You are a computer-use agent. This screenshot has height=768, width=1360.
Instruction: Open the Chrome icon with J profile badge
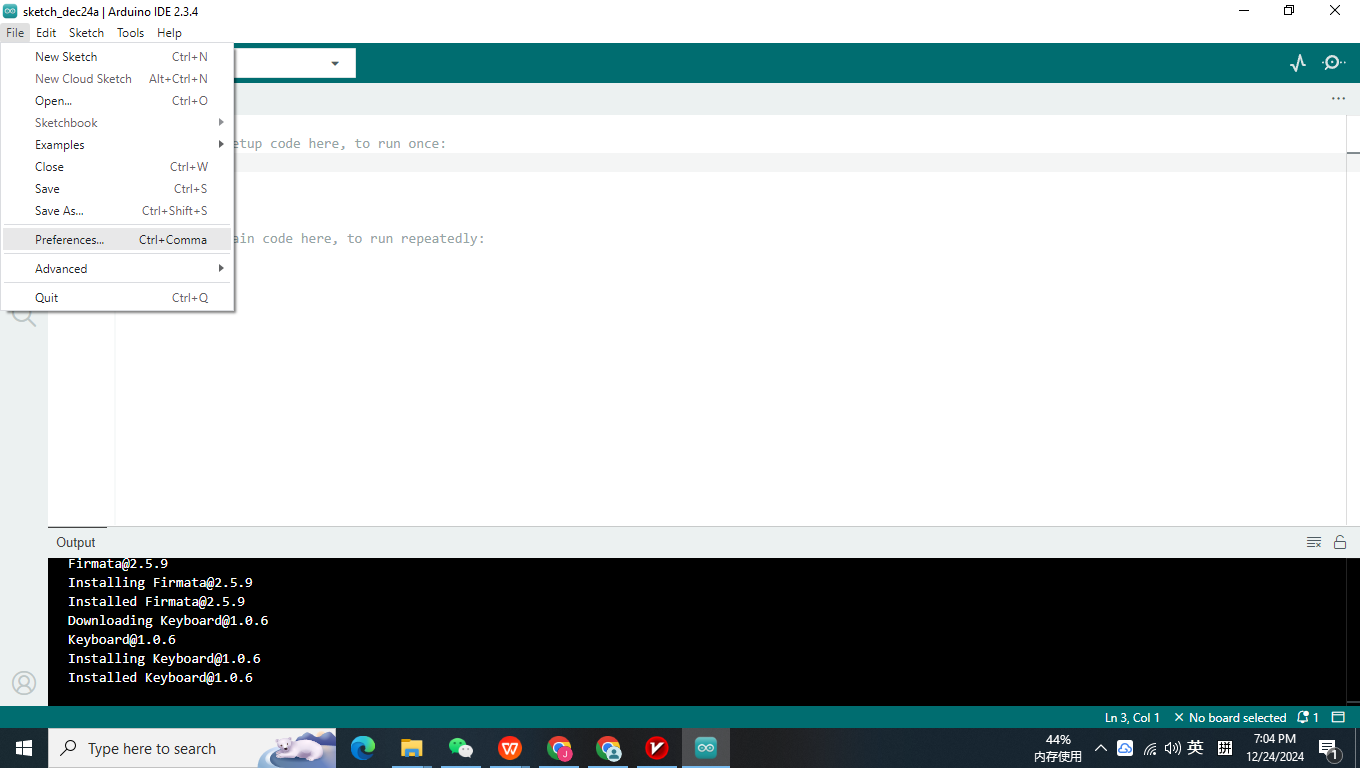tap(559, 748)
